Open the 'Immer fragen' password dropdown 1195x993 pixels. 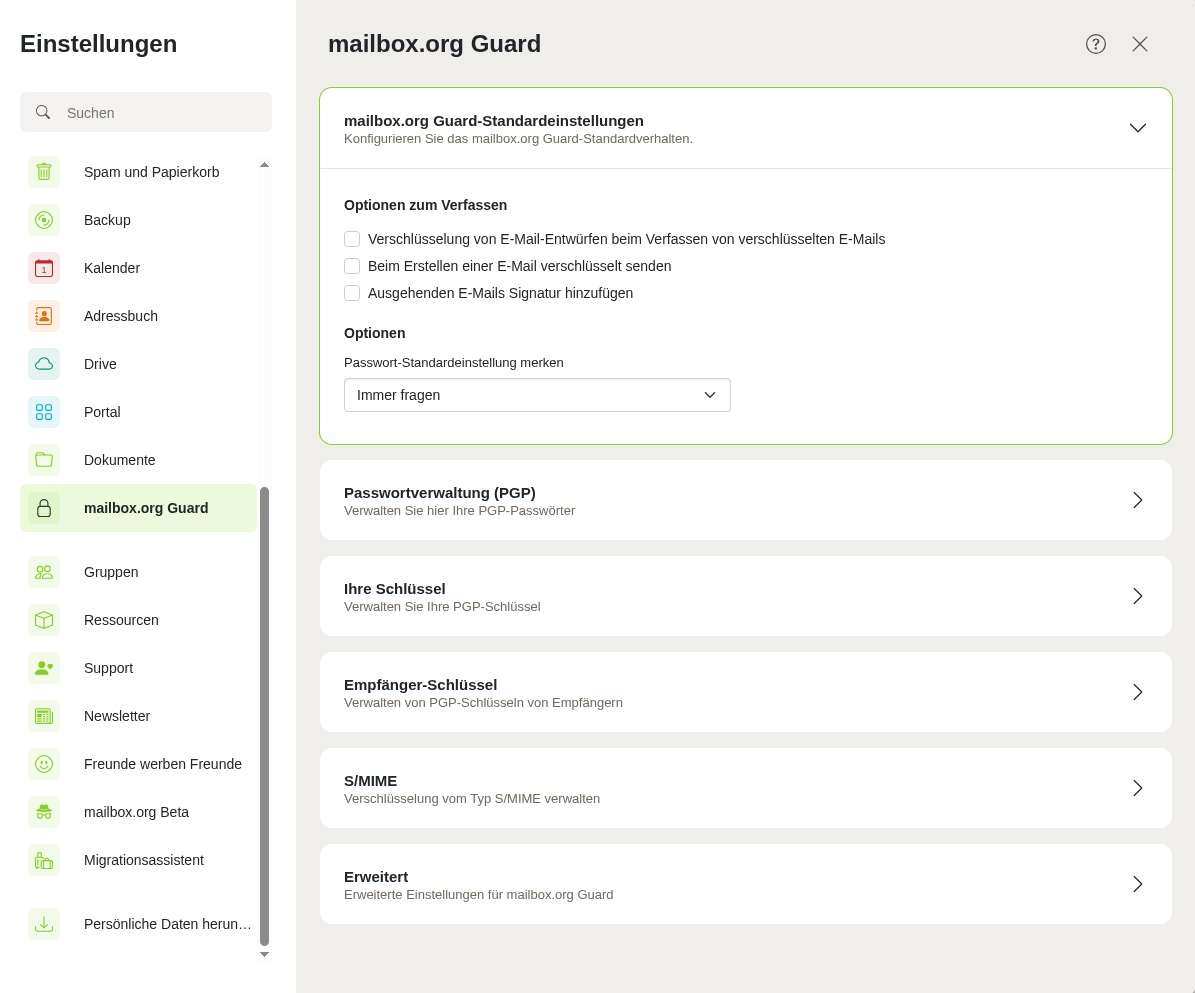(x=537, y=396)
